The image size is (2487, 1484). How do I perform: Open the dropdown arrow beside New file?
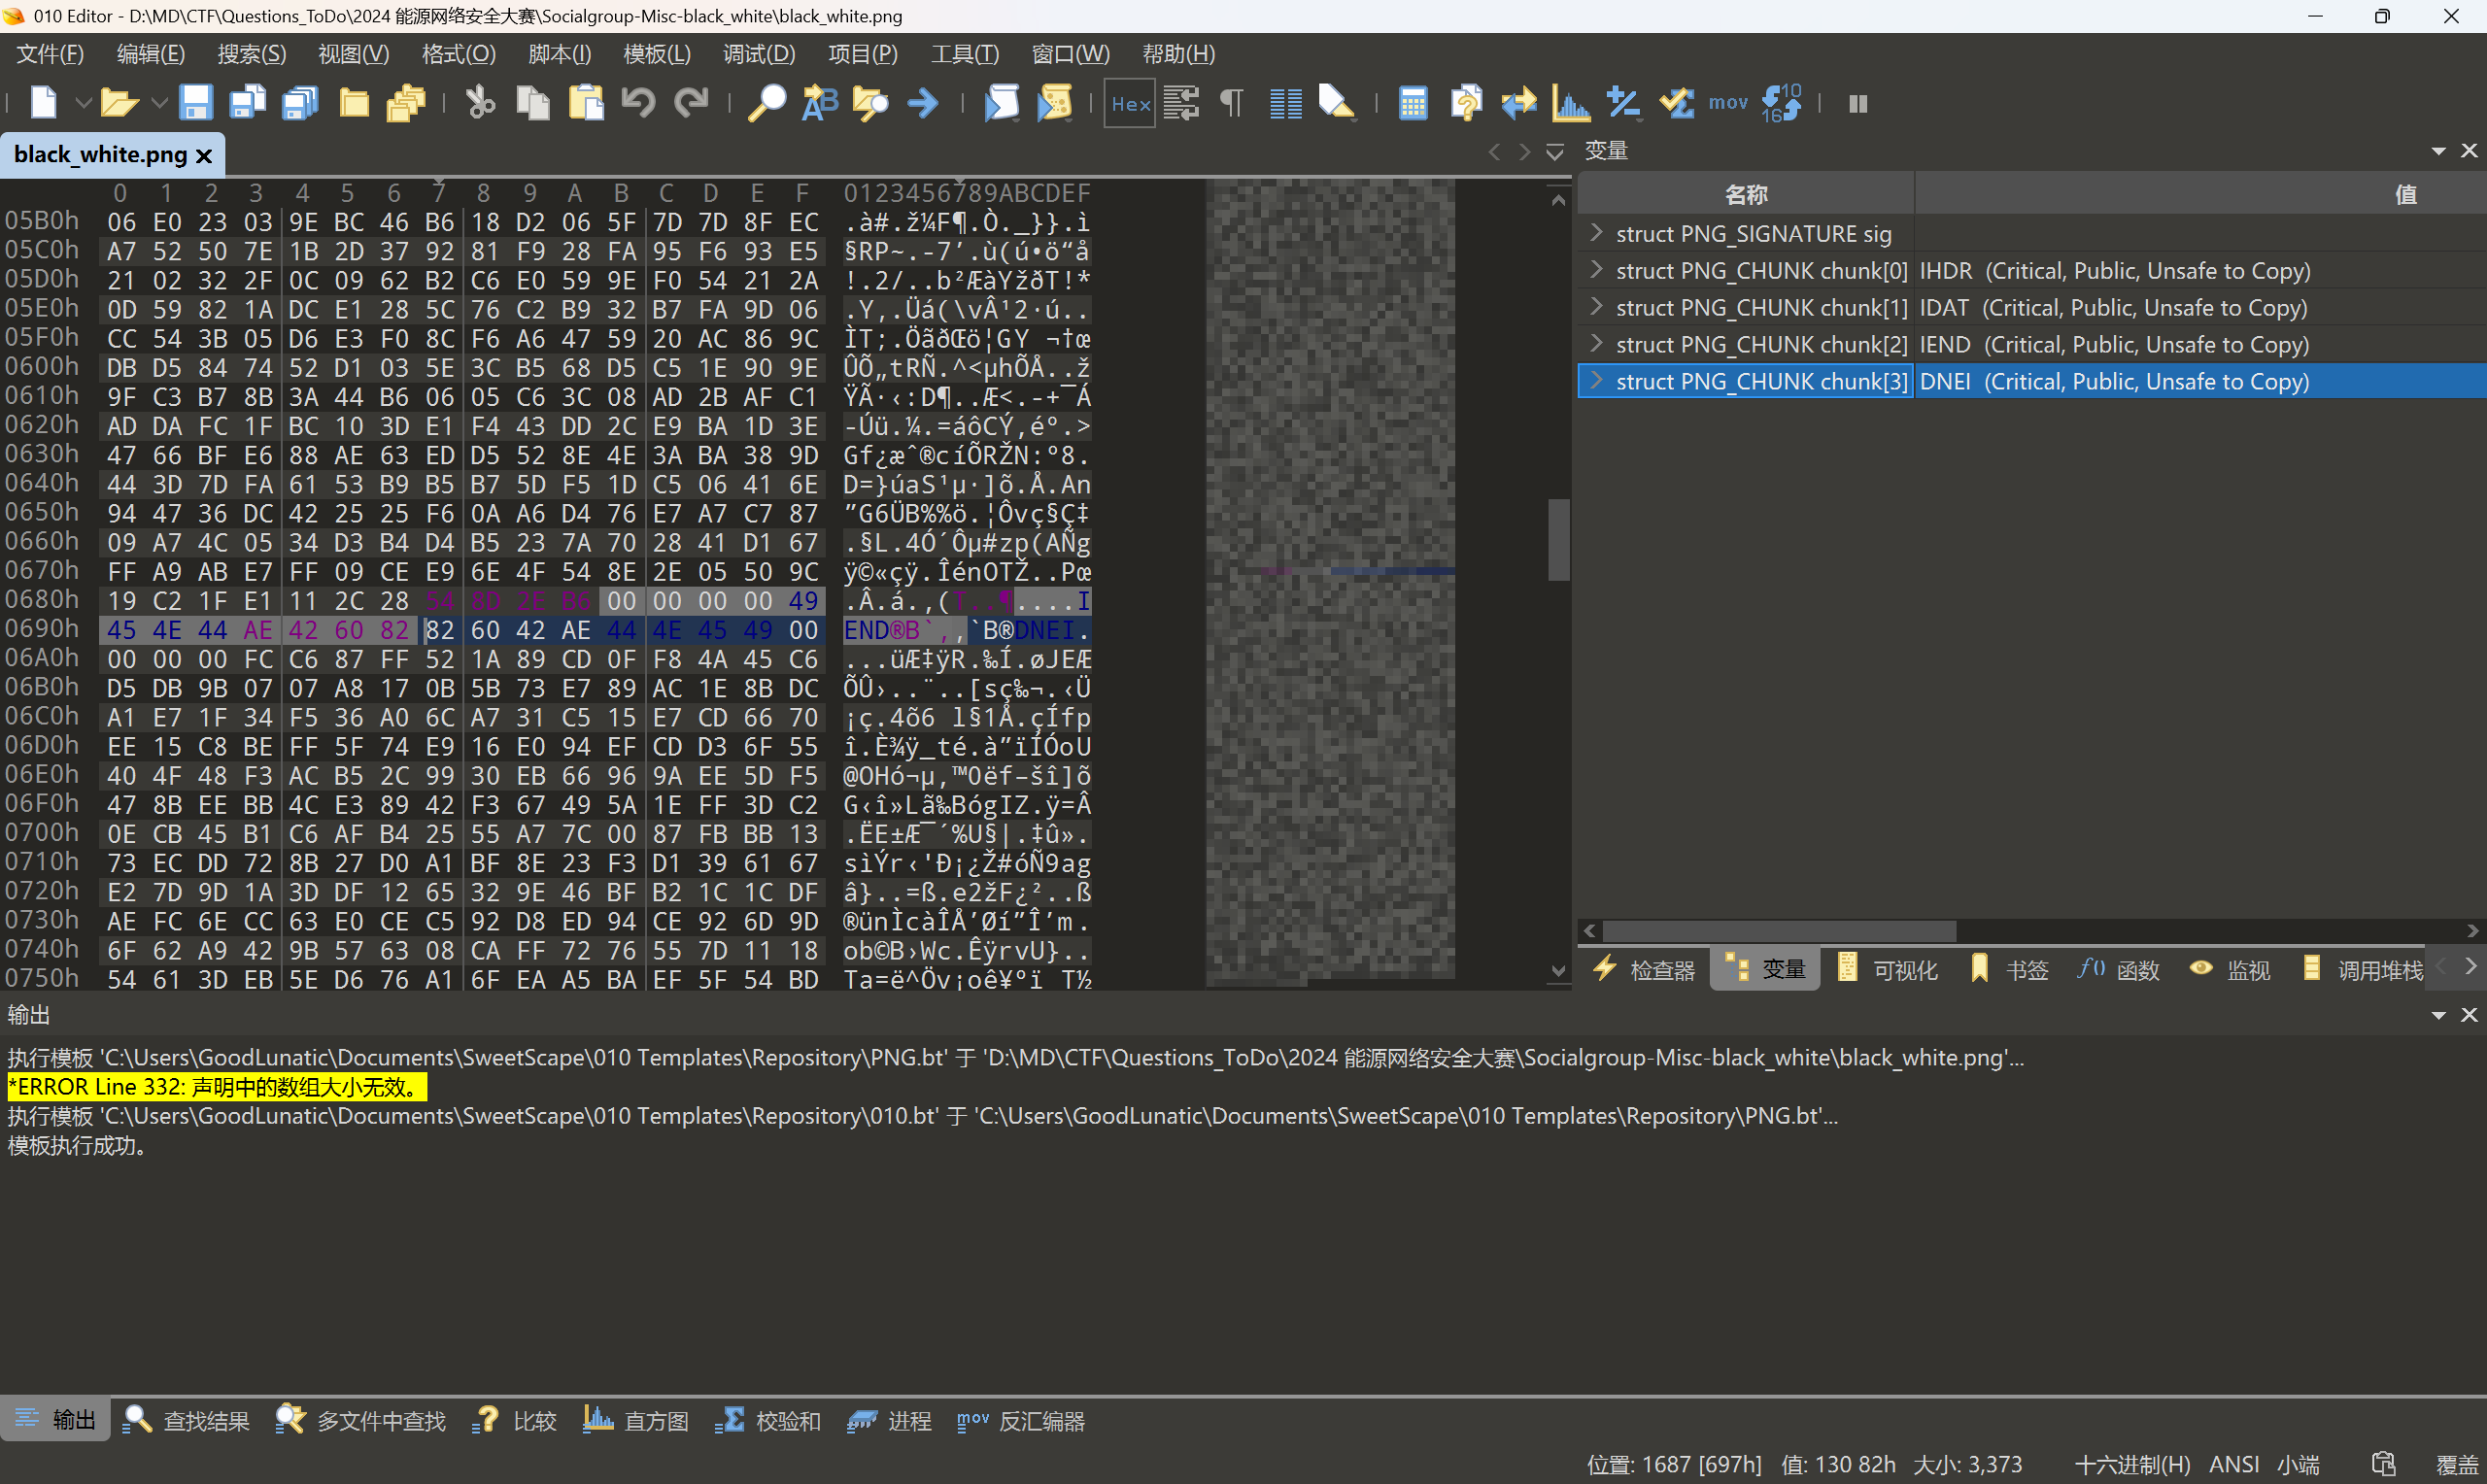pos(83,103)
